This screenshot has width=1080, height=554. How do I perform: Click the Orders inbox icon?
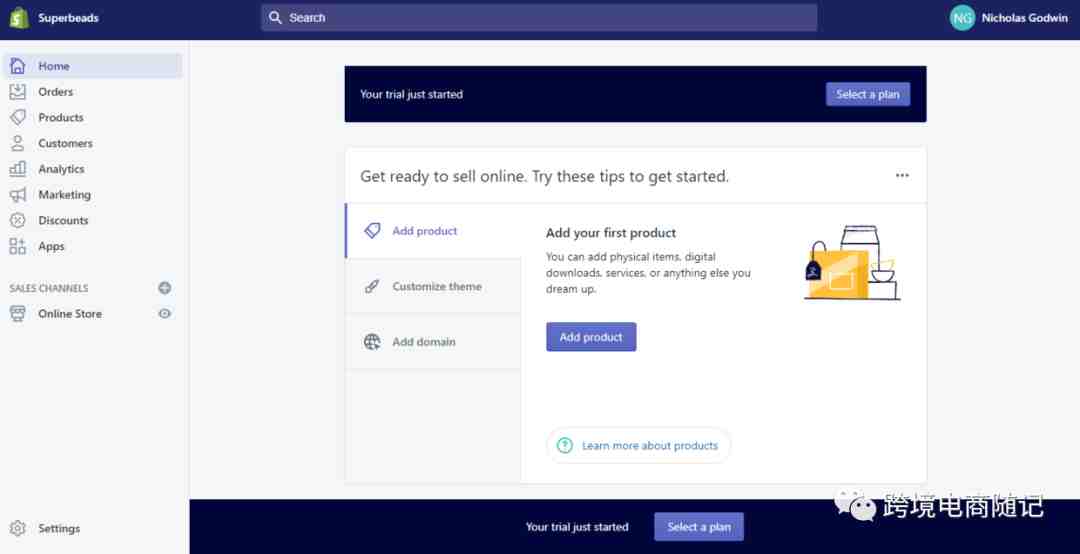point(18,92)
